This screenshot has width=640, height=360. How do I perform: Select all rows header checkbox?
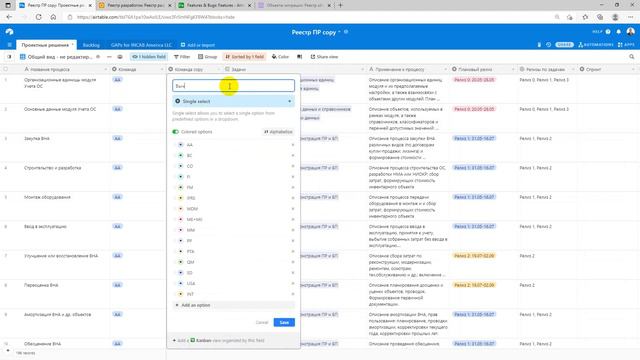pos(6,69)
